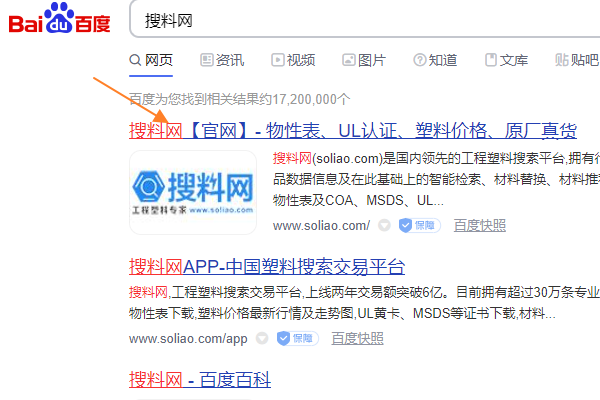Click the 搜料网 logo thumbnail
Screen dimensions: 600x400
coord(193,193)
